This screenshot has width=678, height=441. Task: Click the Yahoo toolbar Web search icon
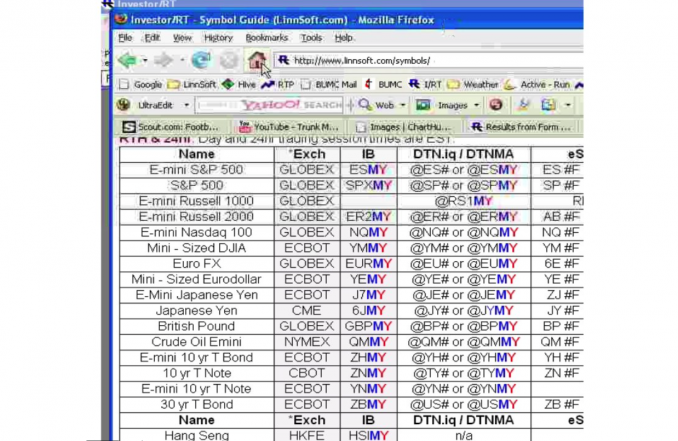[365, 105]
